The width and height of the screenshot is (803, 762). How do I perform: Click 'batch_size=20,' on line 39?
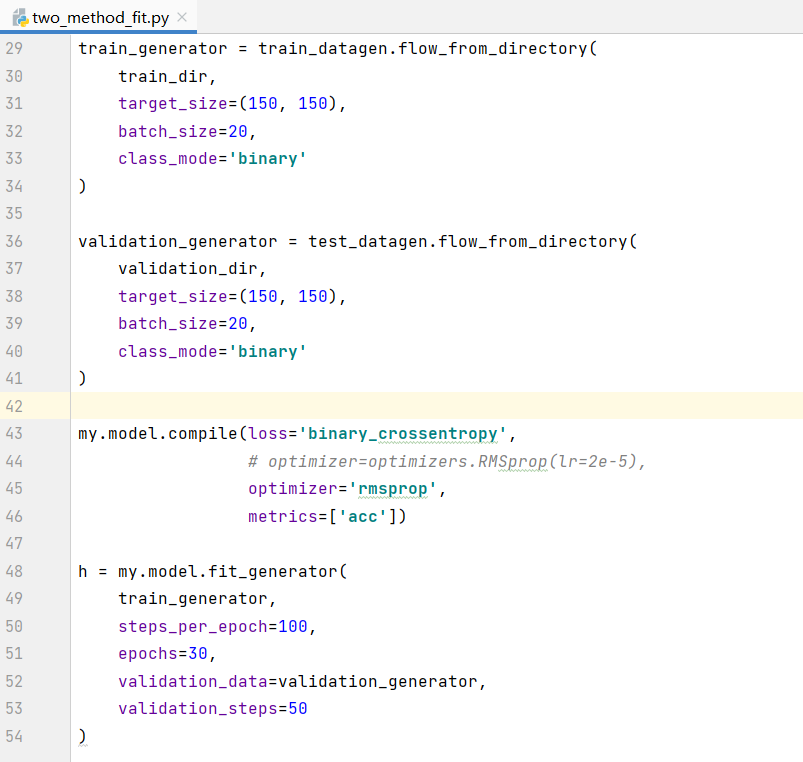point(187,324)
